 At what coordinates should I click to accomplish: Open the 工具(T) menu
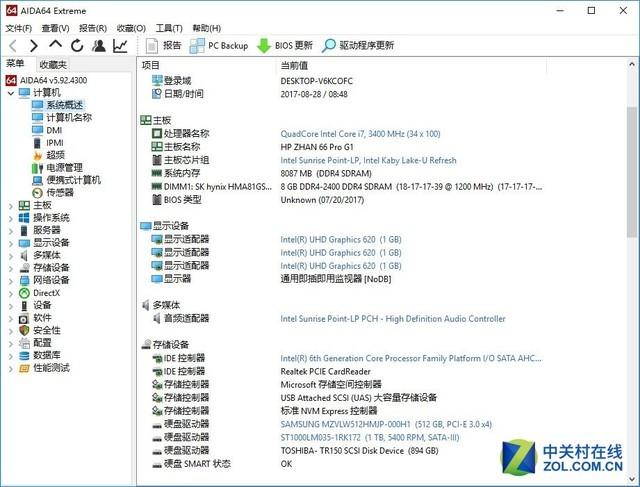(169, 28)
